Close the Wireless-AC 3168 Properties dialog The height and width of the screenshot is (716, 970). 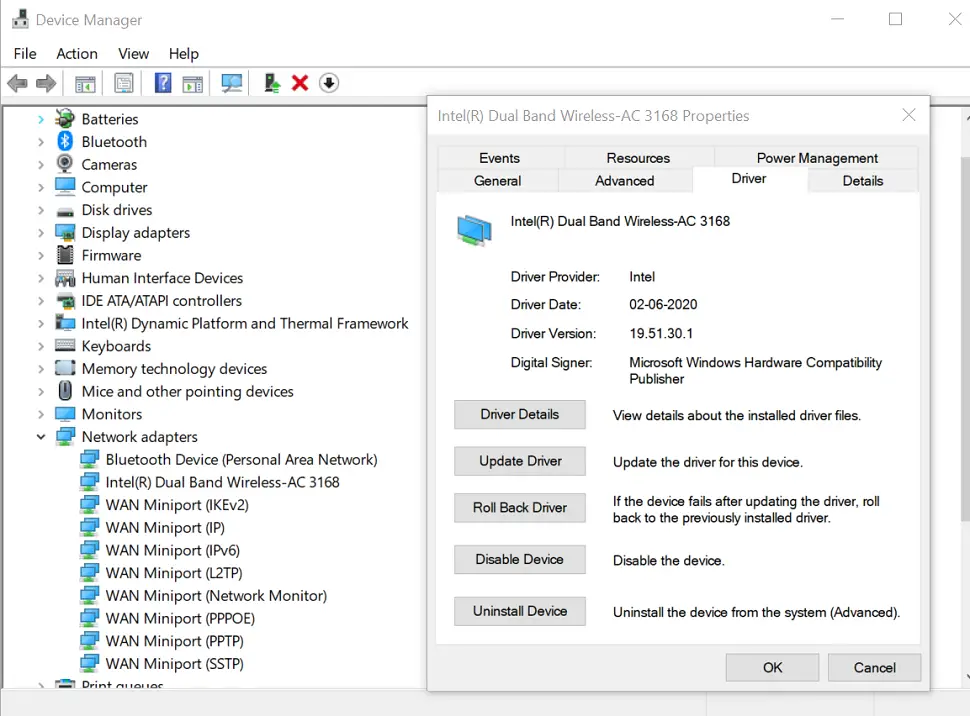pos(909,115)
